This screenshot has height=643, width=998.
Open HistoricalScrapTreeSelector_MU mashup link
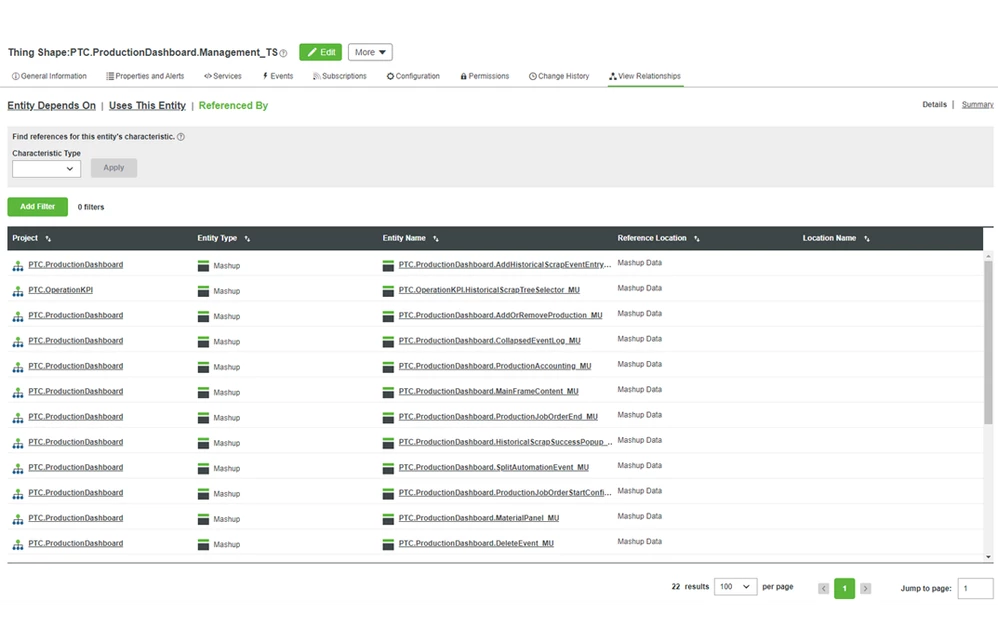coord(489,290)
